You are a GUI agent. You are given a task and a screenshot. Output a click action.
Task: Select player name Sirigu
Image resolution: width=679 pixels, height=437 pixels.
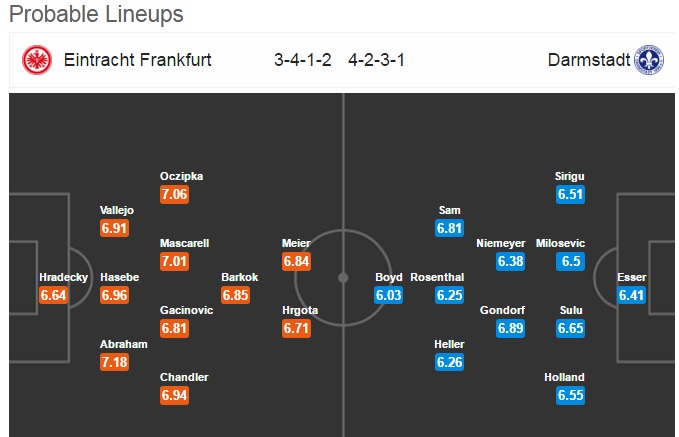pos(570,176)
